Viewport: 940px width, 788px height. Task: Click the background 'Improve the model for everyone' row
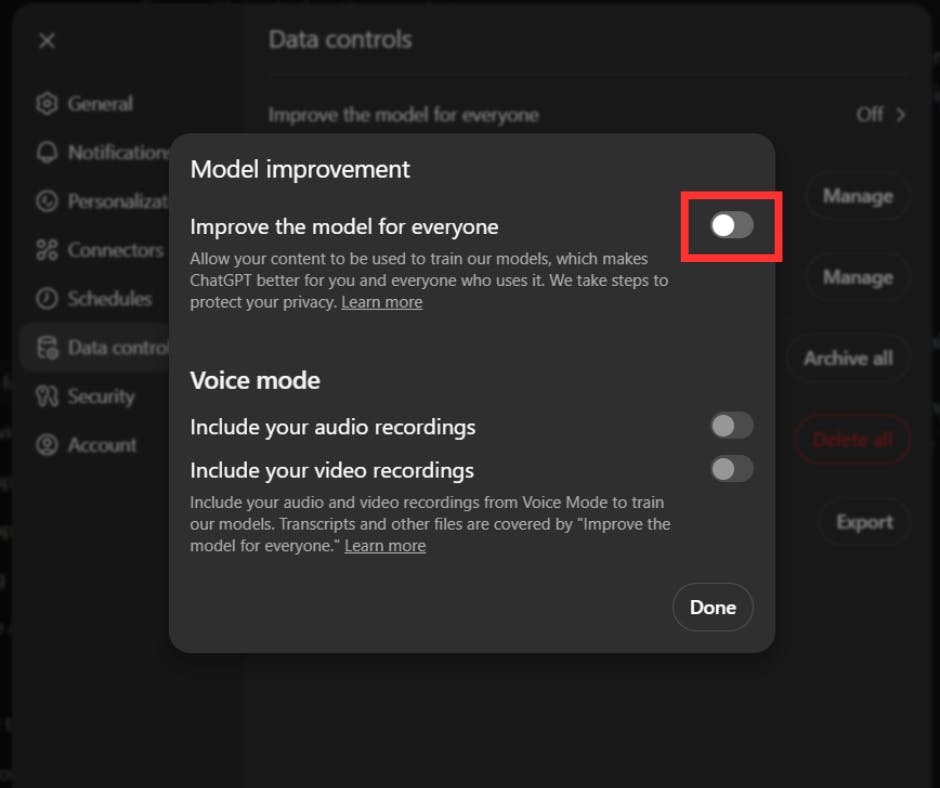click(x=586, y=115)
